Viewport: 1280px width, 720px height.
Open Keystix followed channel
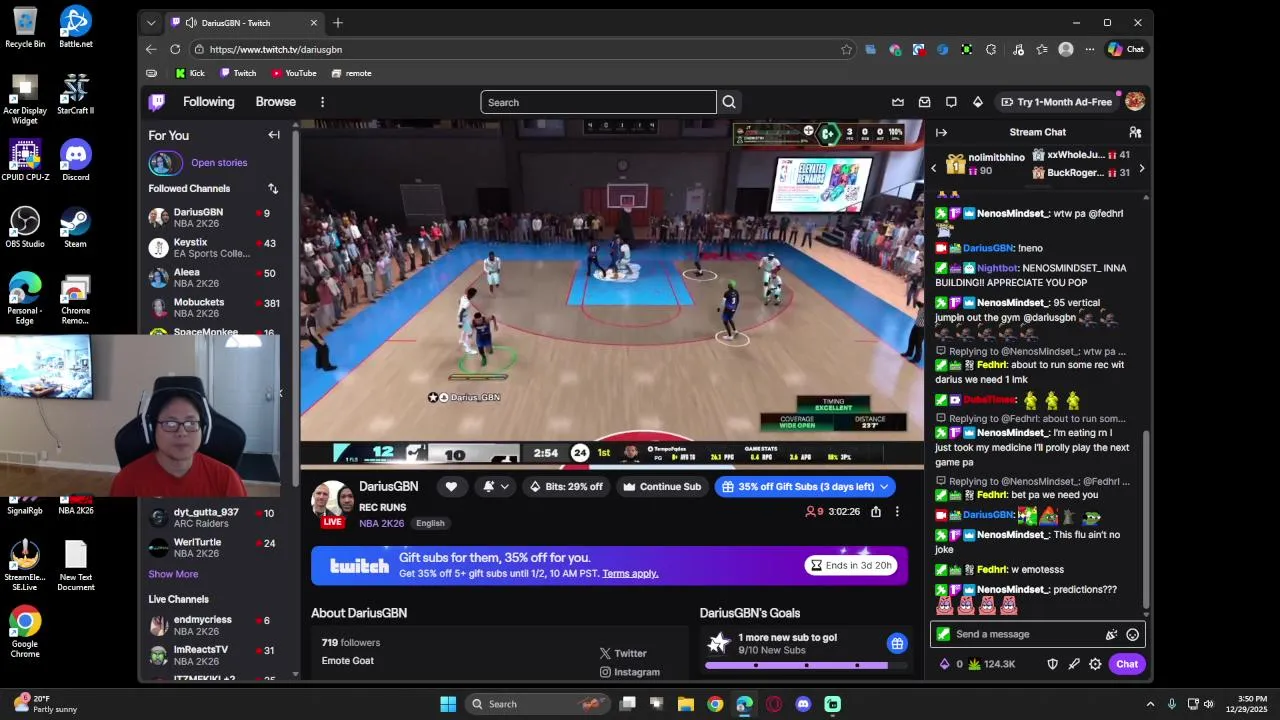point(214,248)
